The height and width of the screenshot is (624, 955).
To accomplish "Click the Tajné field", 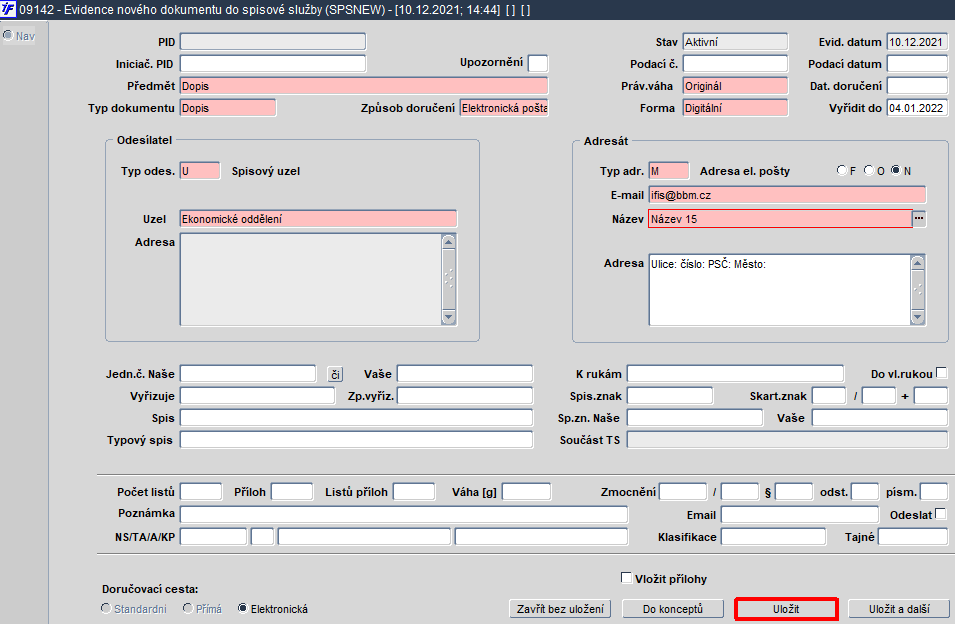I will (913, 536).
